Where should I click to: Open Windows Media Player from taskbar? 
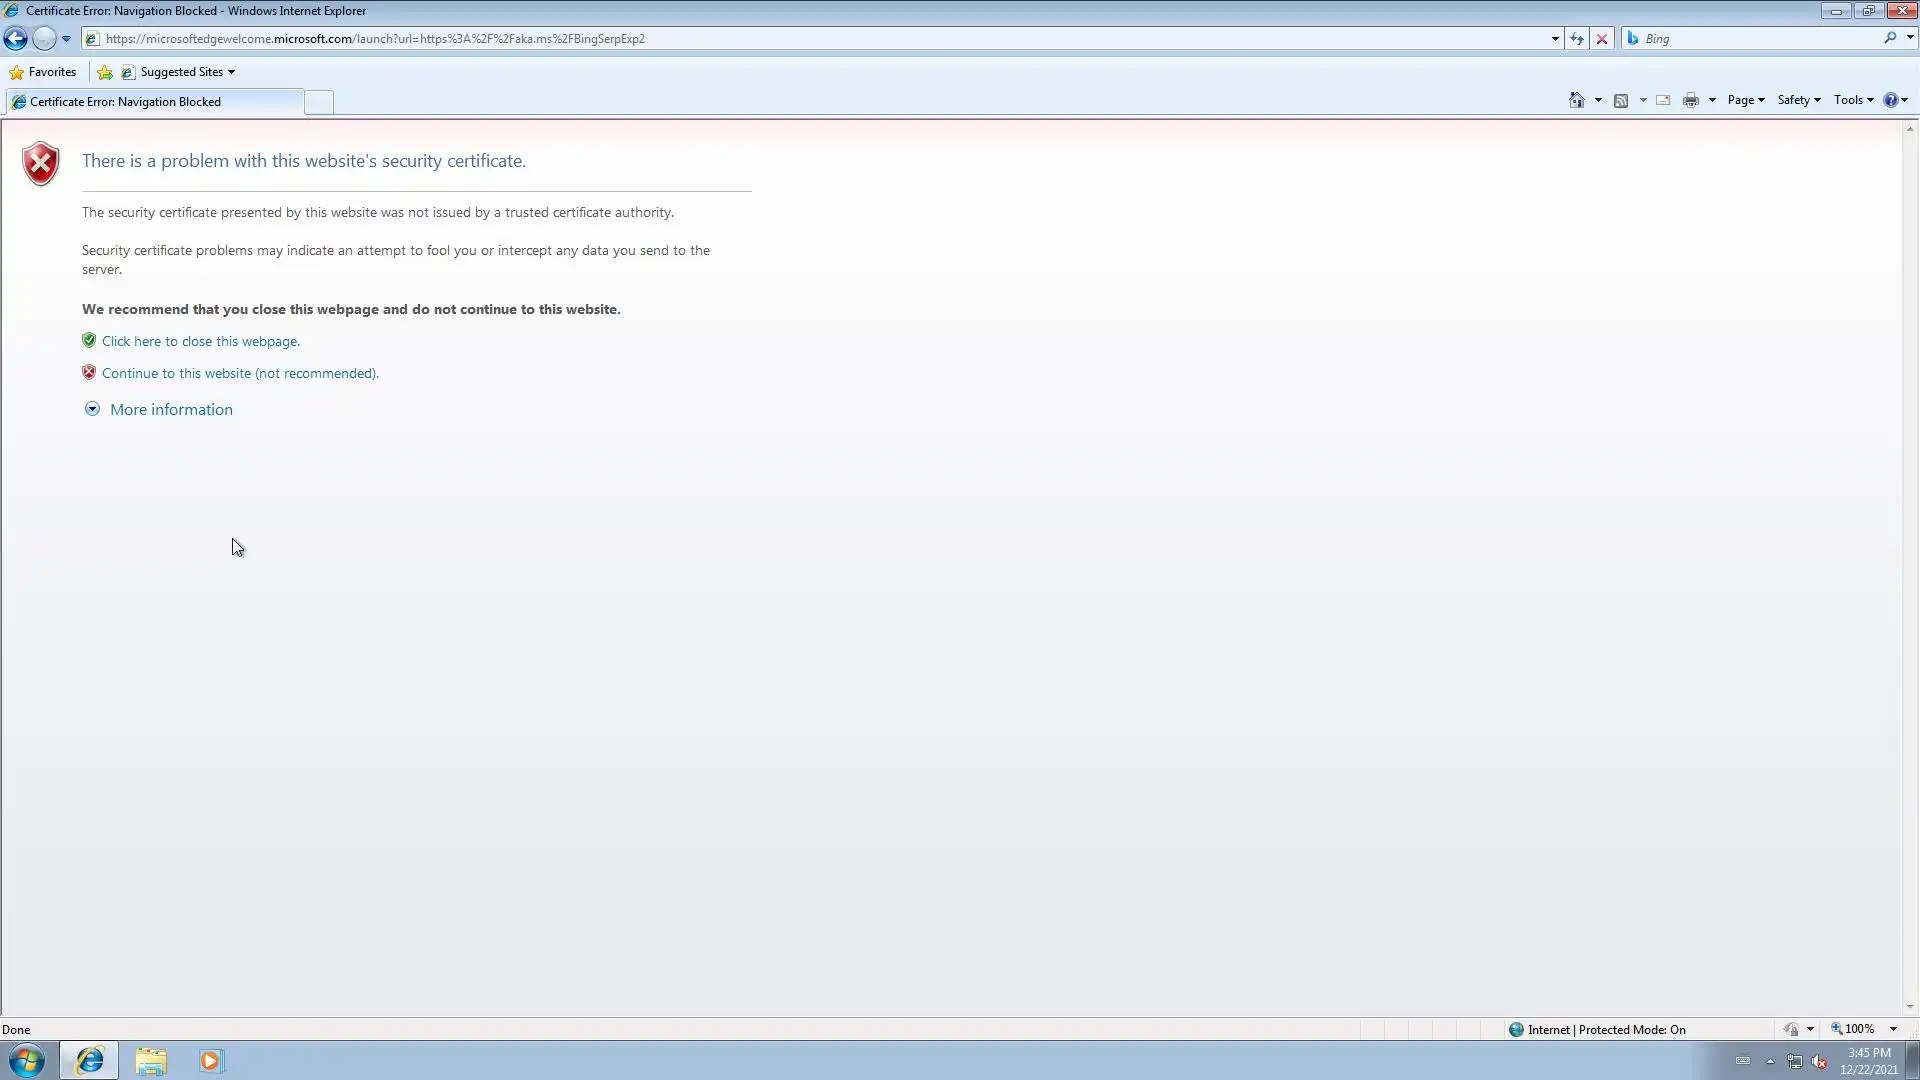pyautogui.click(x=210, y=1060)
